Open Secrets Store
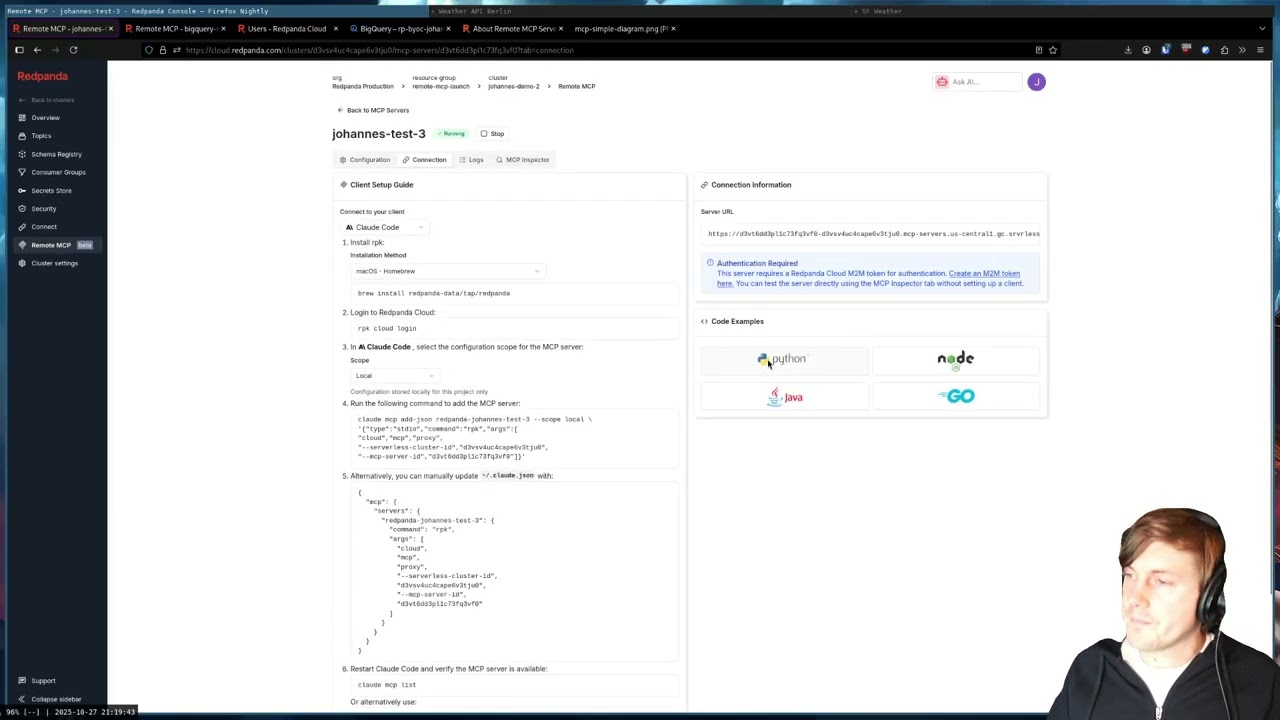Screen dimensions: 1280x720 (x=51, y=190)
